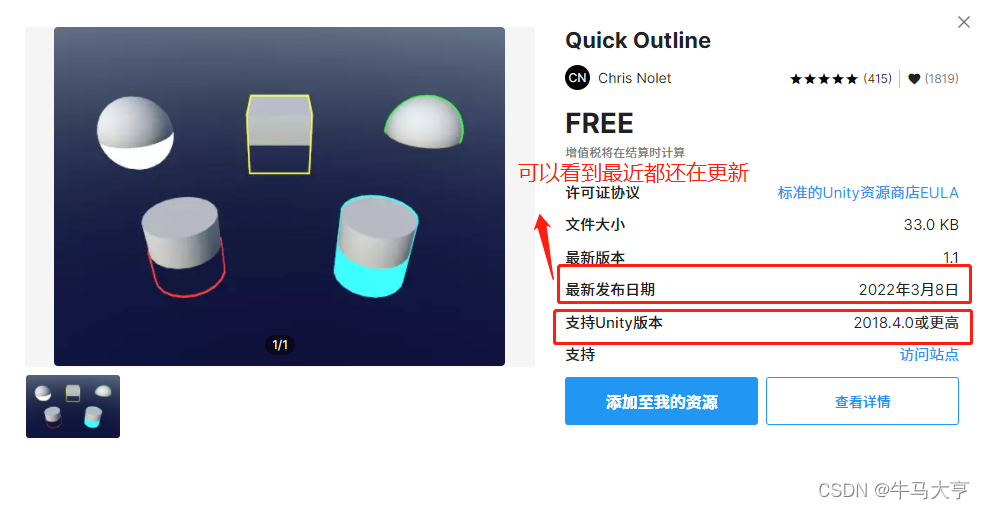Click the 1/1 image counter badge
Viewport: 985px width, 509px height.
(280, 344)
